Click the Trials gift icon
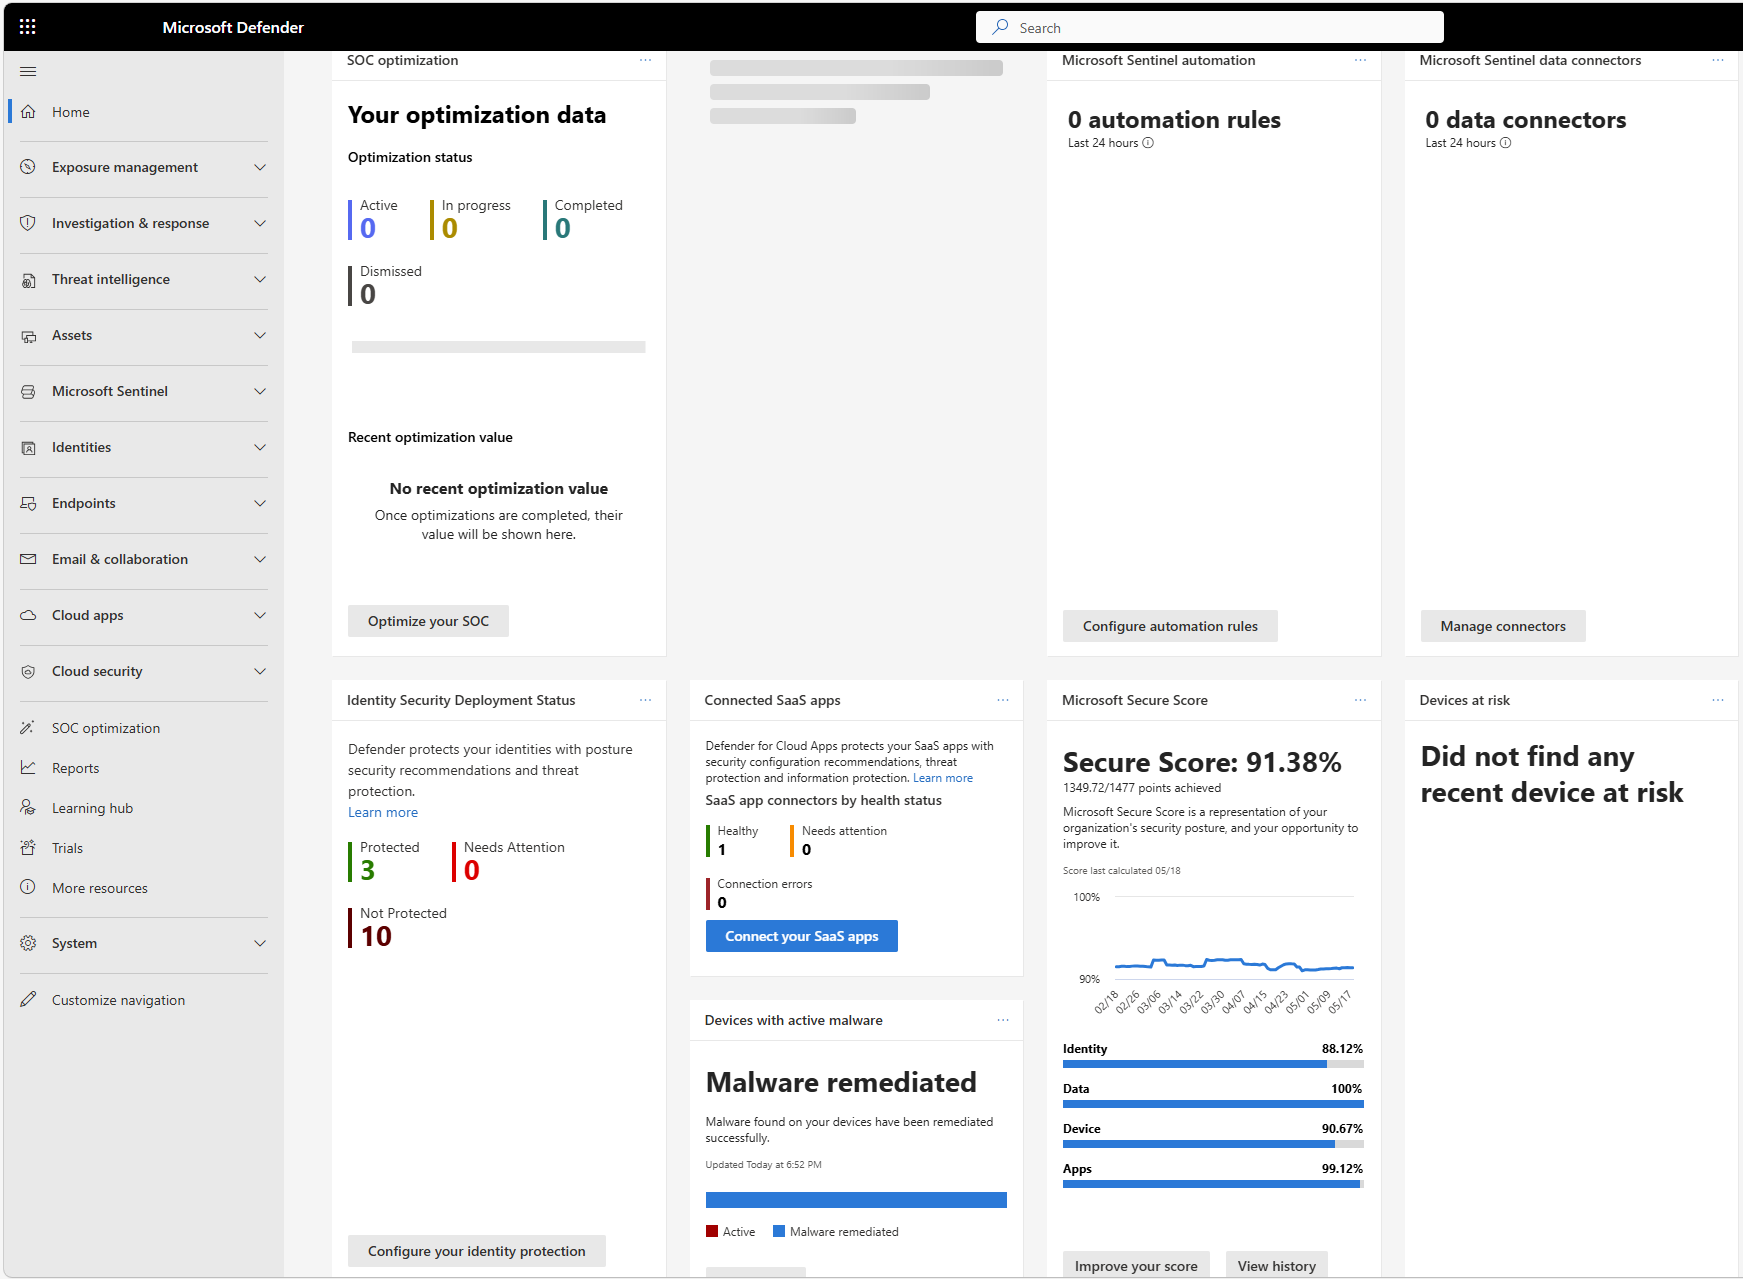1743x1279 pixels. point(28,848)
